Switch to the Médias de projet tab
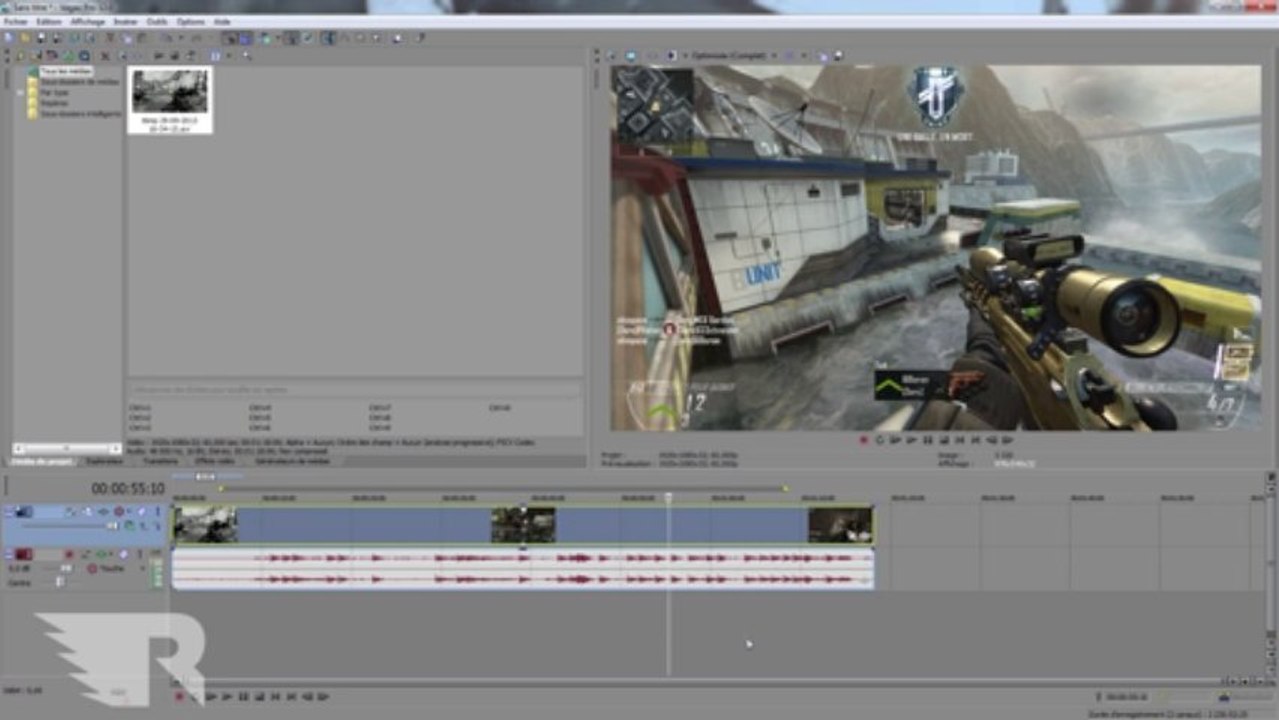The image size is (1279, 720). pyautogui.click(x=41, y=462)
